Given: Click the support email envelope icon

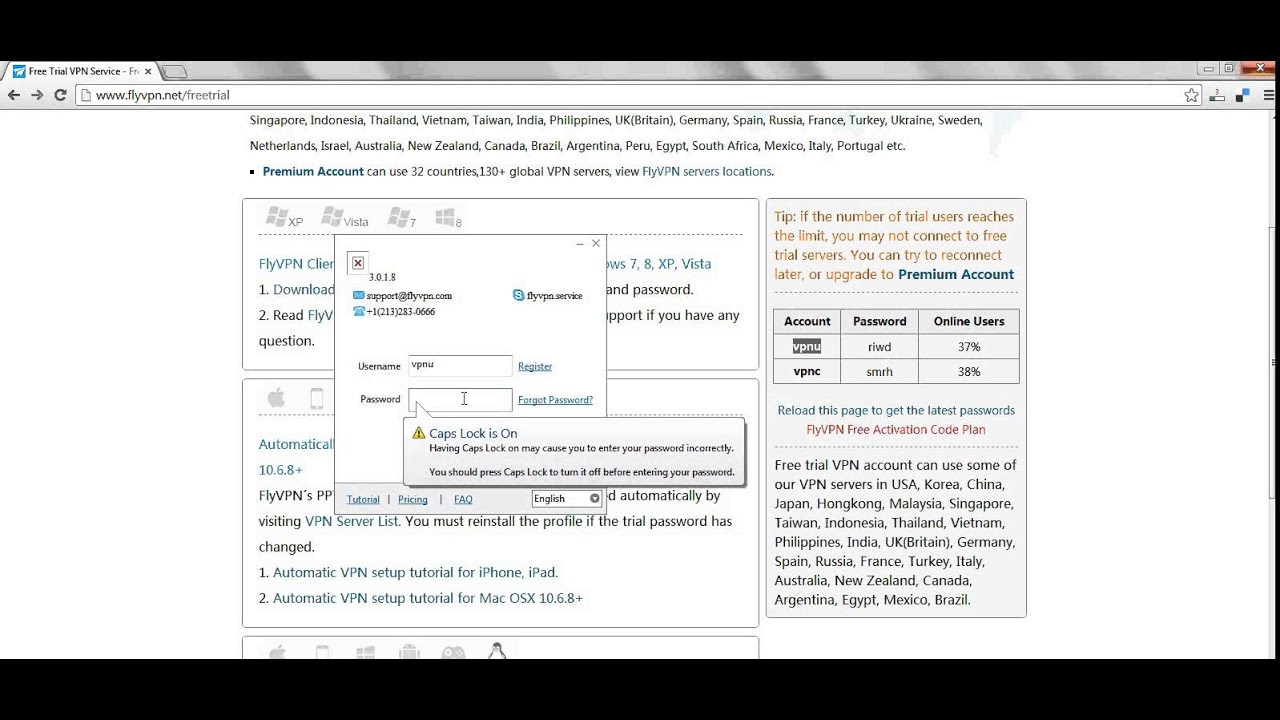Looking at the screenshot, I should (x=358, y=296).
